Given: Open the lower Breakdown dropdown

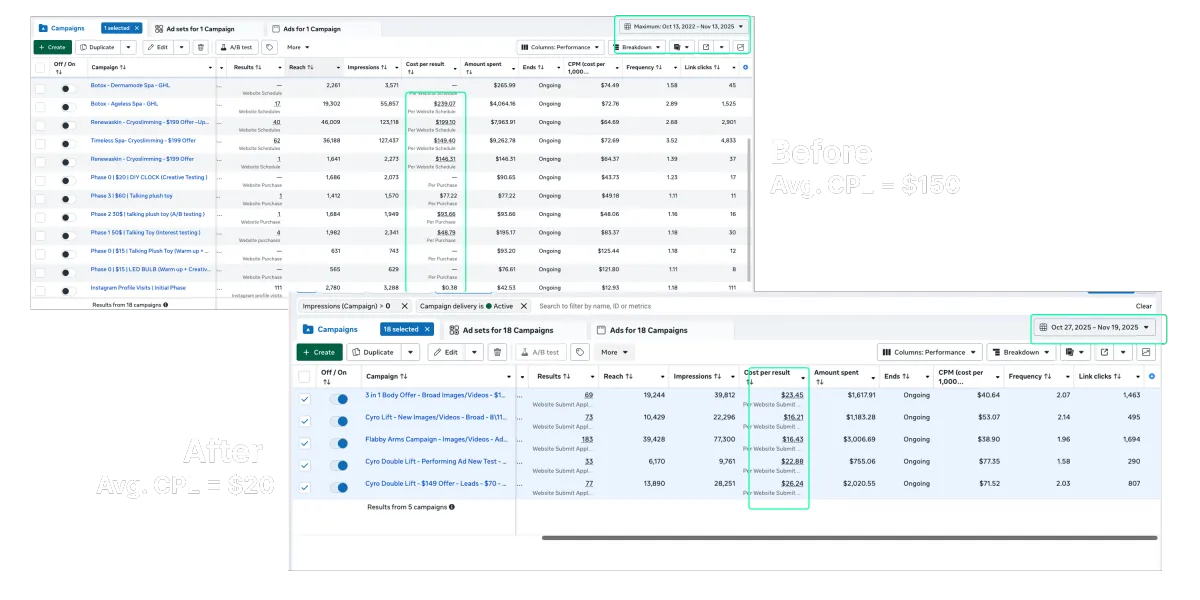Looking at the screenshot, I should pyautogui.click(x=1021, y=352).
